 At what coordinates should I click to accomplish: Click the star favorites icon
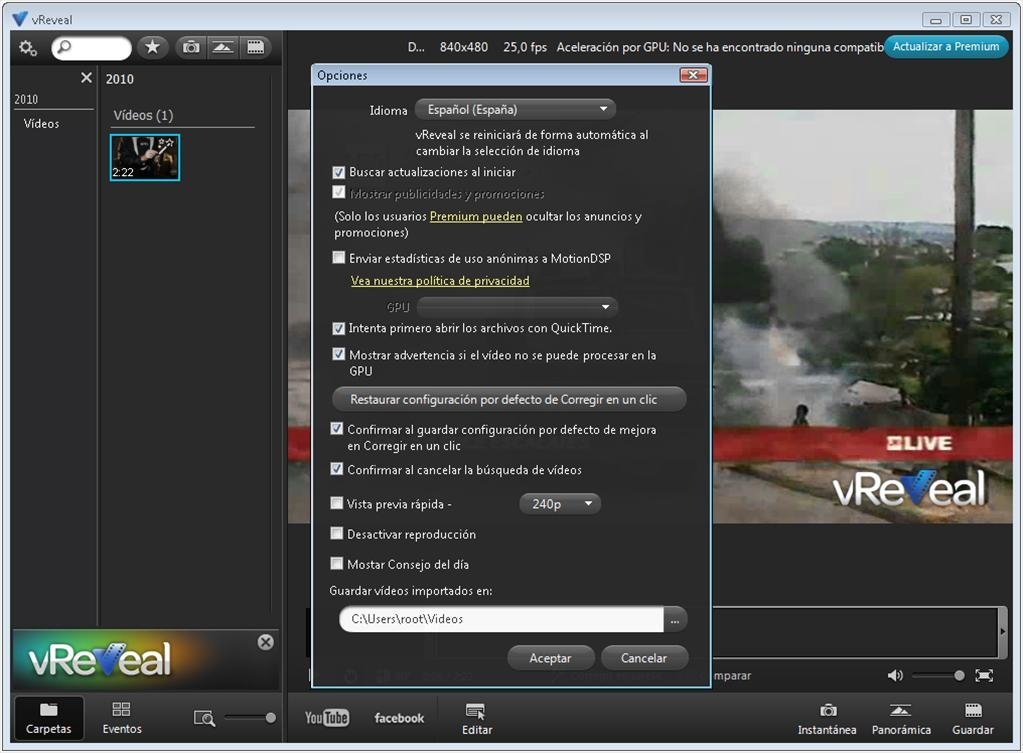pos(153,47)
